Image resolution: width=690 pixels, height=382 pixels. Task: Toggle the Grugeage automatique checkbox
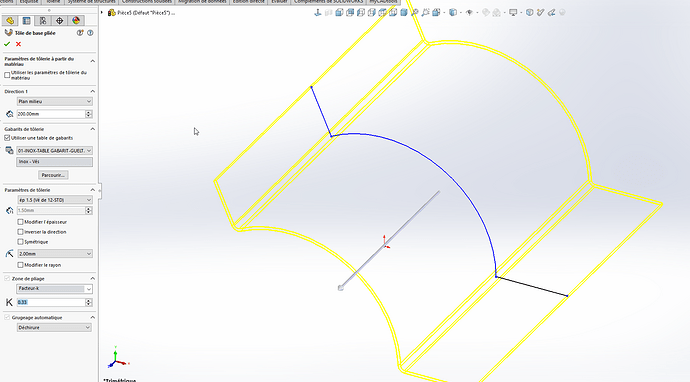click(7, 317)
